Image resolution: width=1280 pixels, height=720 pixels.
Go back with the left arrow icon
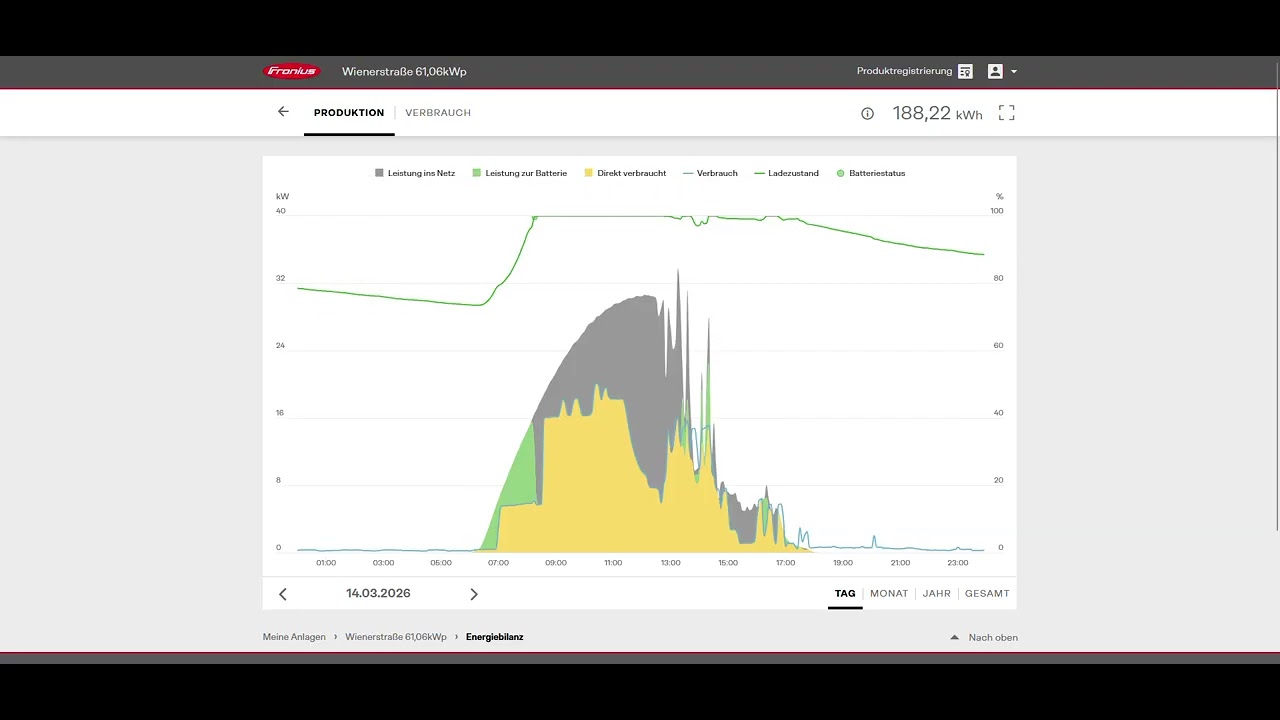(283, 112)
